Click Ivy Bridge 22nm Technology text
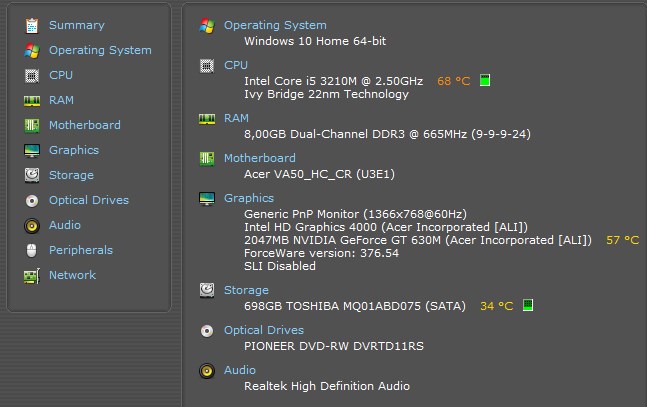Screen dimensions: 647x407 pos(326,94)
